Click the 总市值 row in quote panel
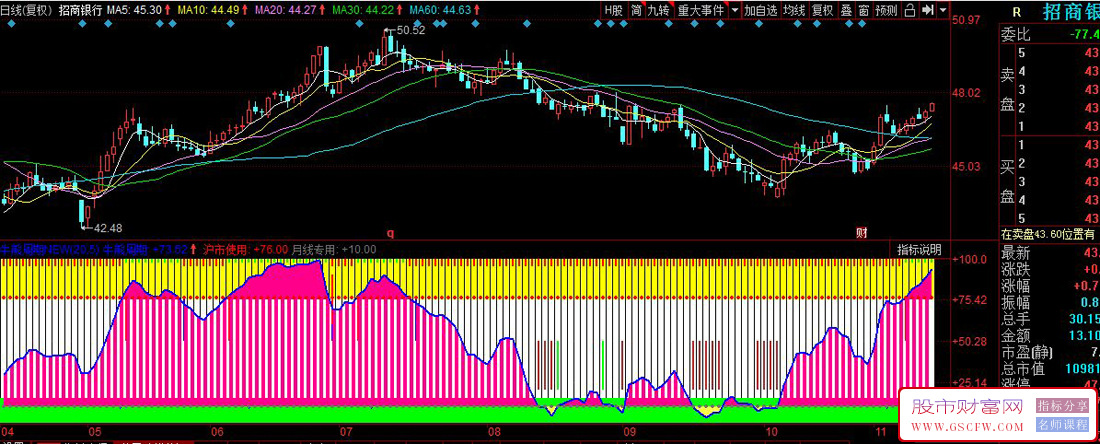Viewport: 1100px width, 444px height. click(1049, 367)
